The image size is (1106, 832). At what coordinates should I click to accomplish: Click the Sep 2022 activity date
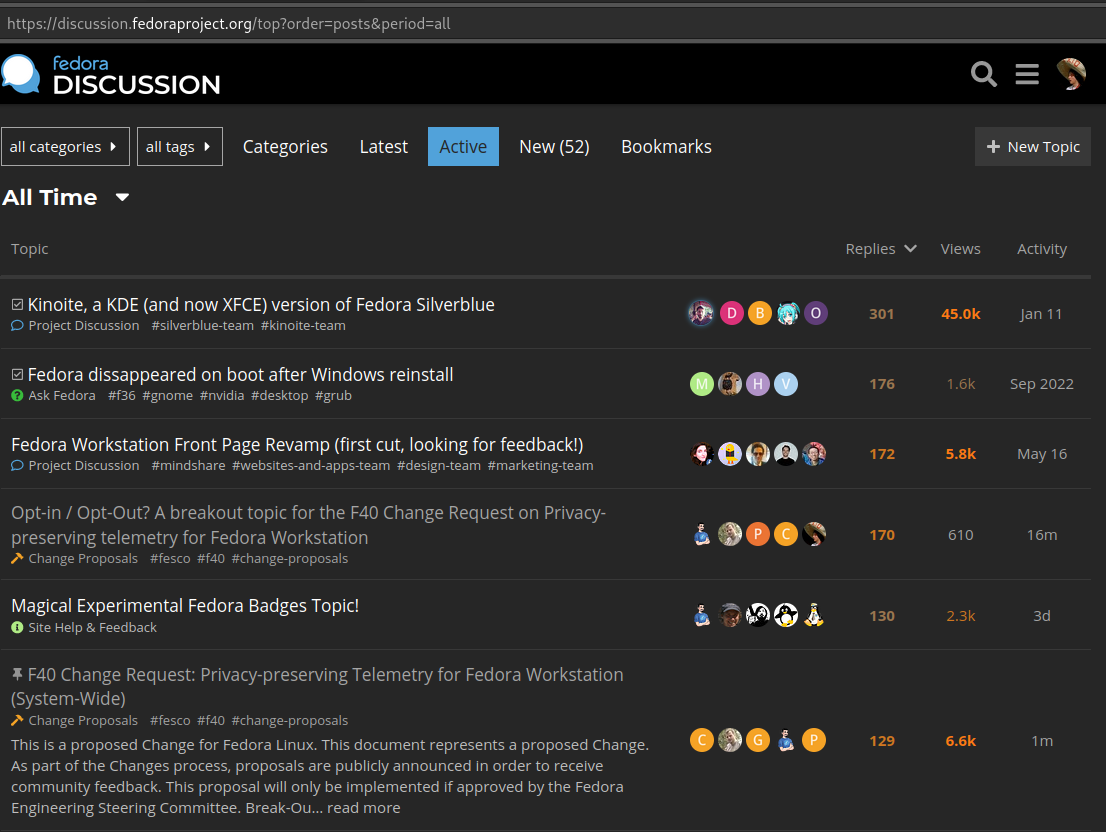point(1041,384)
